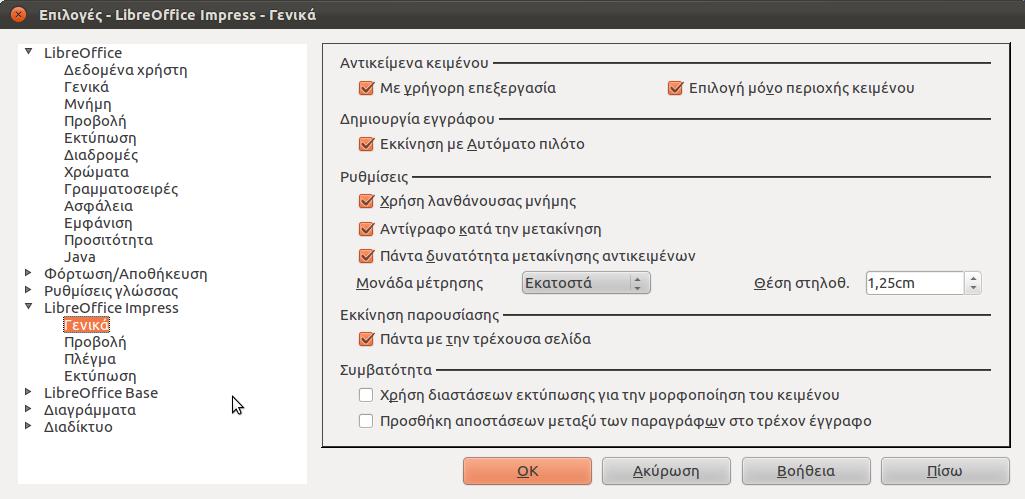
Task: Click the OK button
Action: tap(528, 471)
